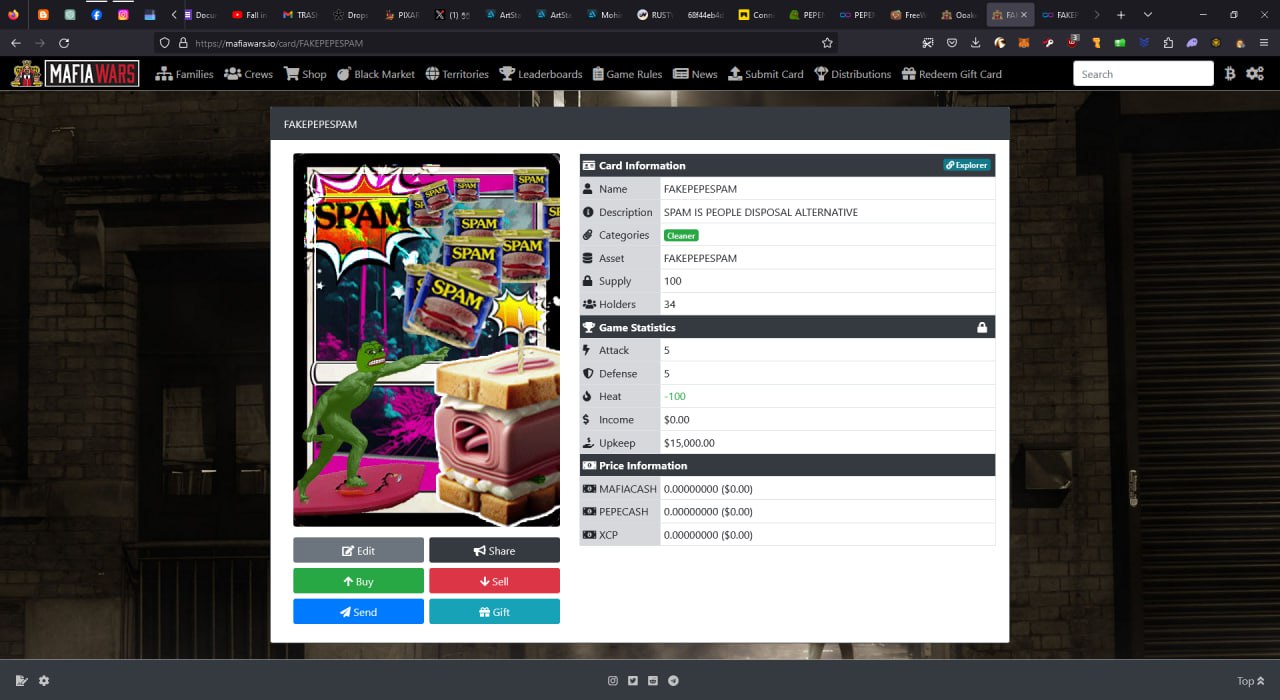Image resolution: width=1280 pixels, height=700 pixels.
Task: Open the Territories page
Action: click(457, 74)
